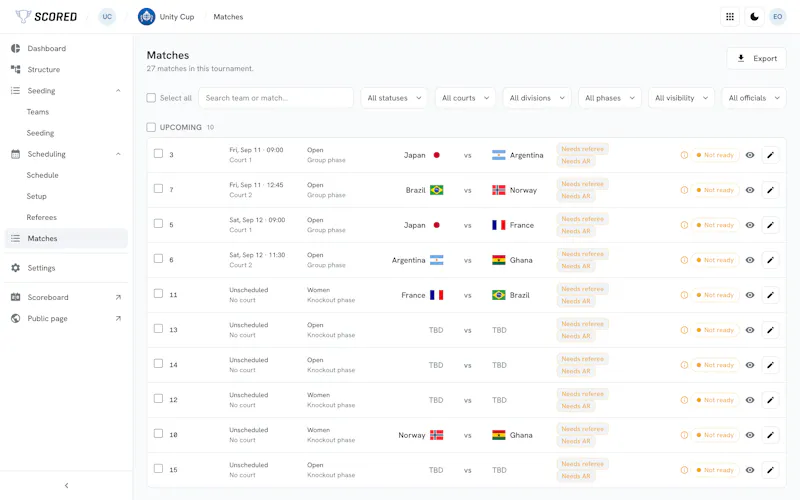This screenshot has height=500, width=800.
Task: Open the All statuses dropdown
Action: [x=394, y=98]
